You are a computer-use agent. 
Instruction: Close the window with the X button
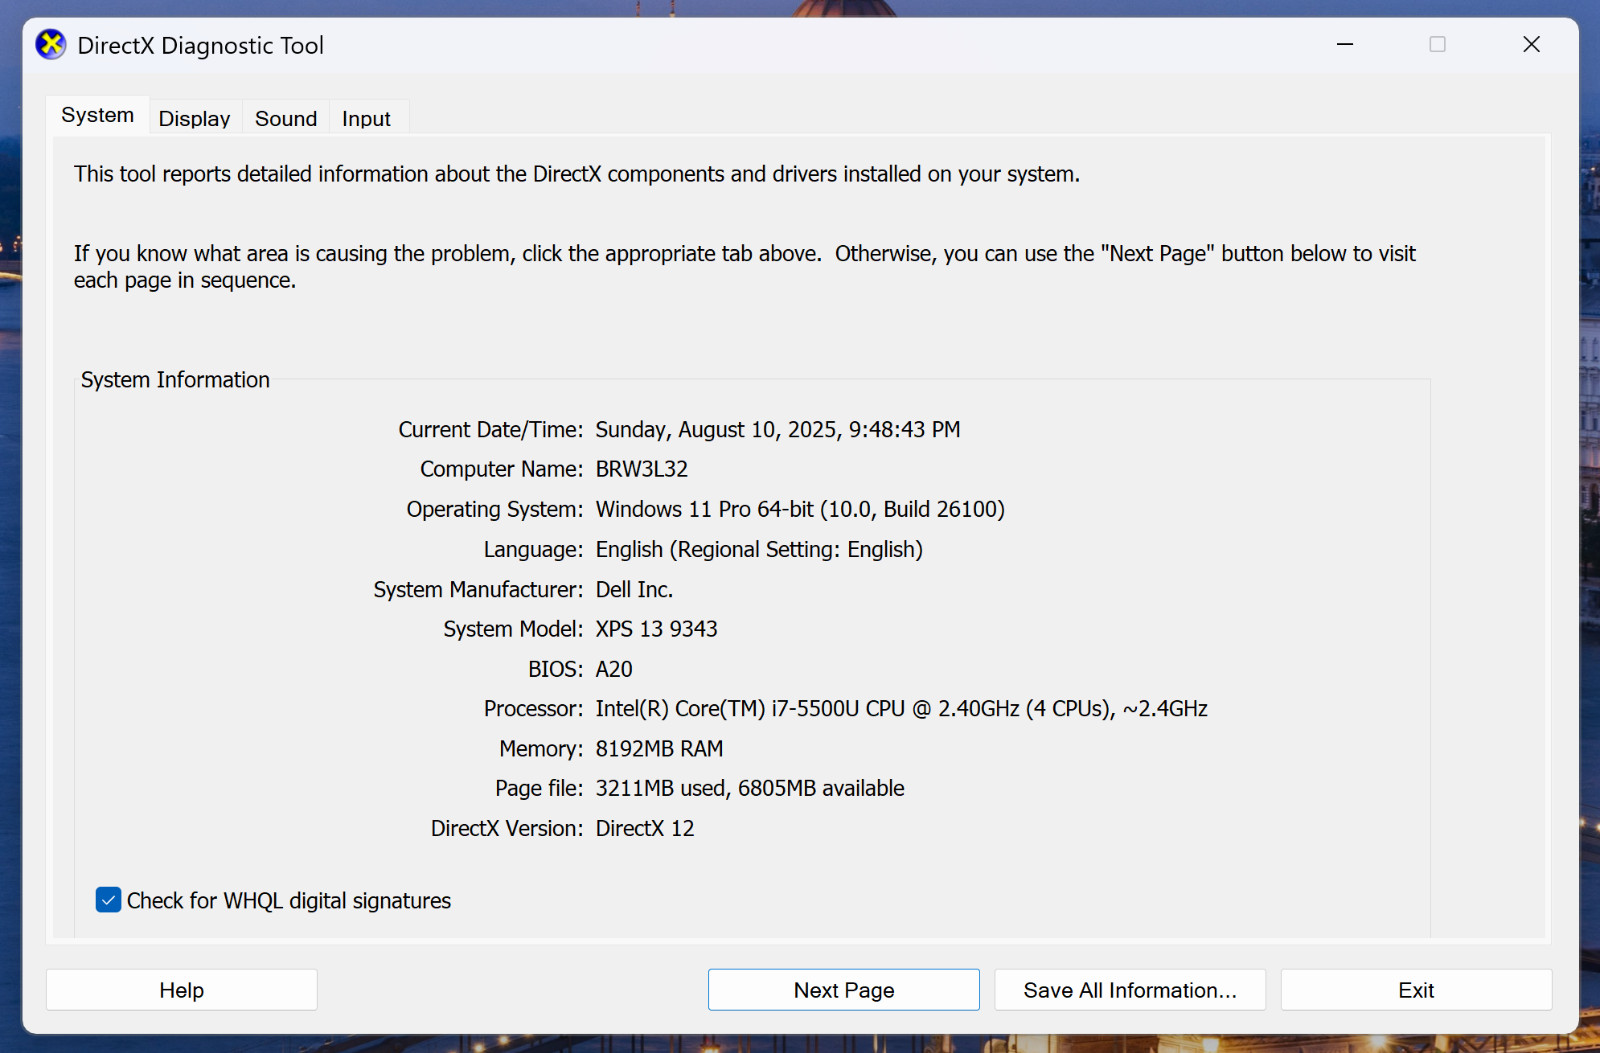(1531, 44)
